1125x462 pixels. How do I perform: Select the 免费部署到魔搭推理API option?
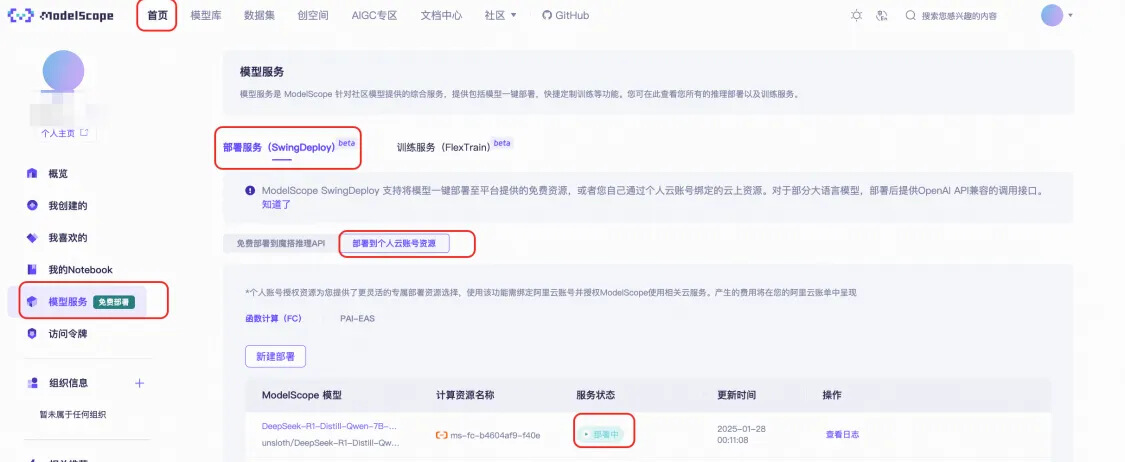pos(281,244)
